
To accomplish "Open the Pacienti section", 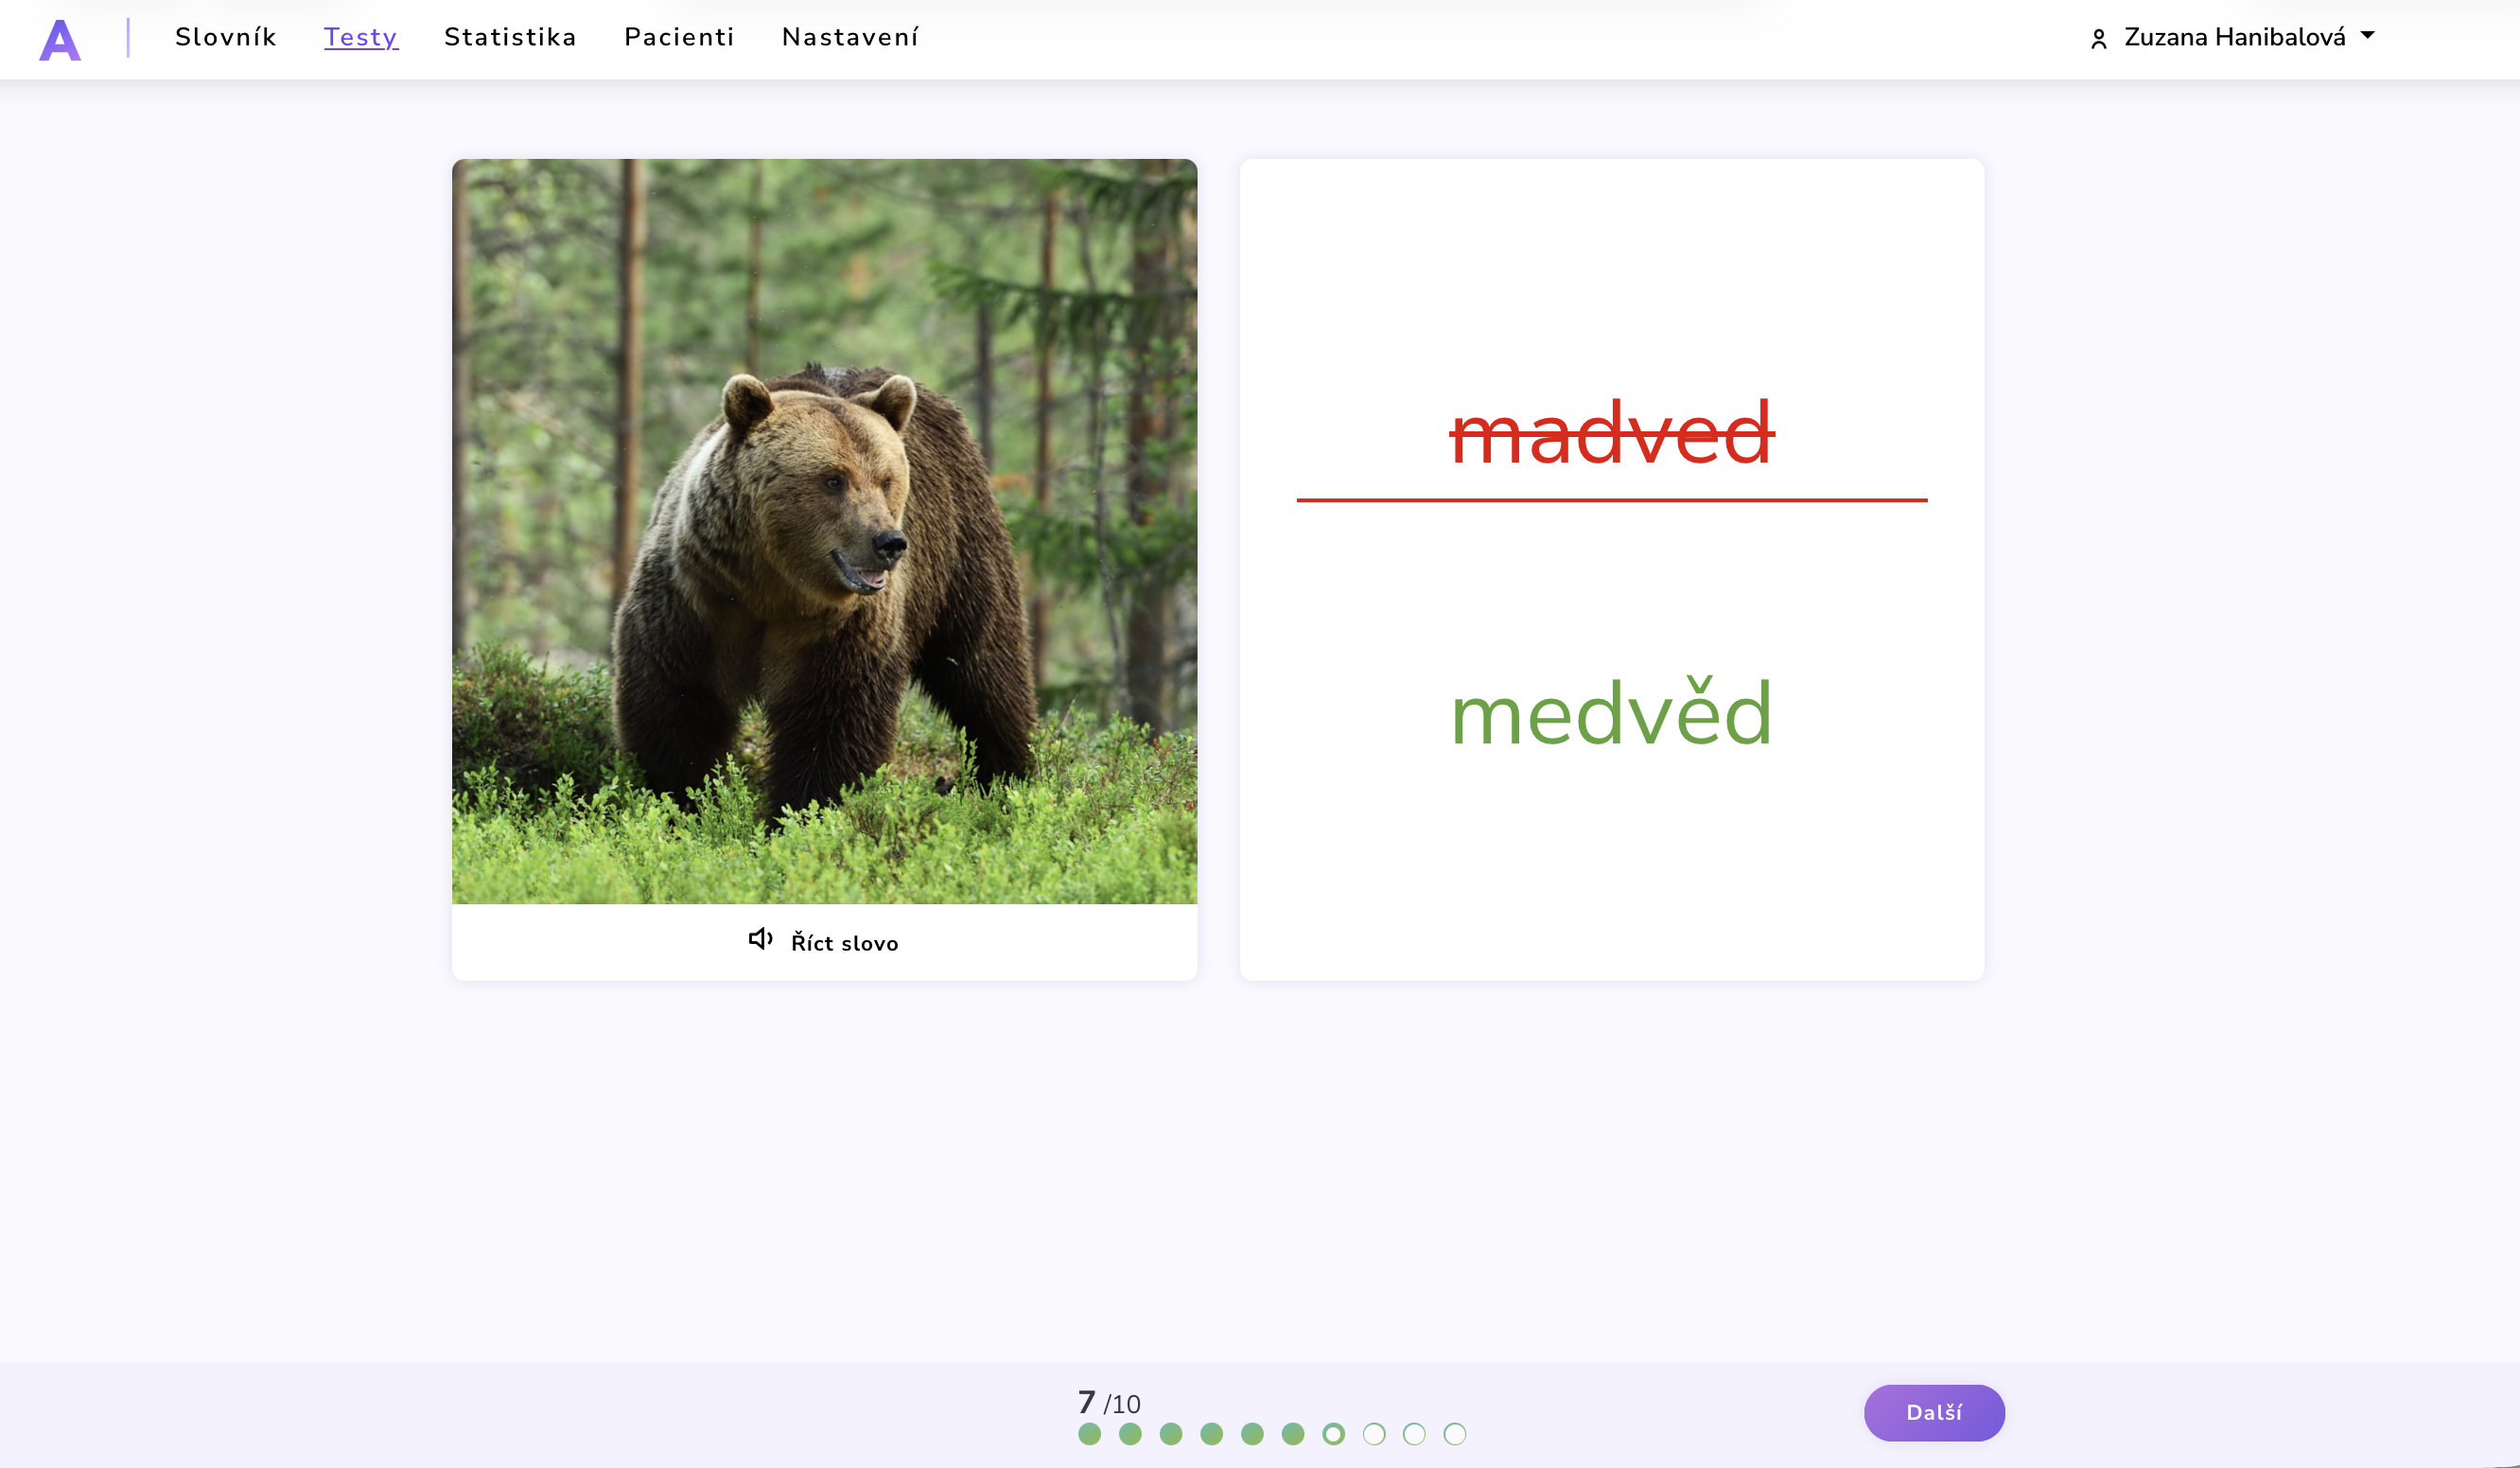I will [679, 38].
